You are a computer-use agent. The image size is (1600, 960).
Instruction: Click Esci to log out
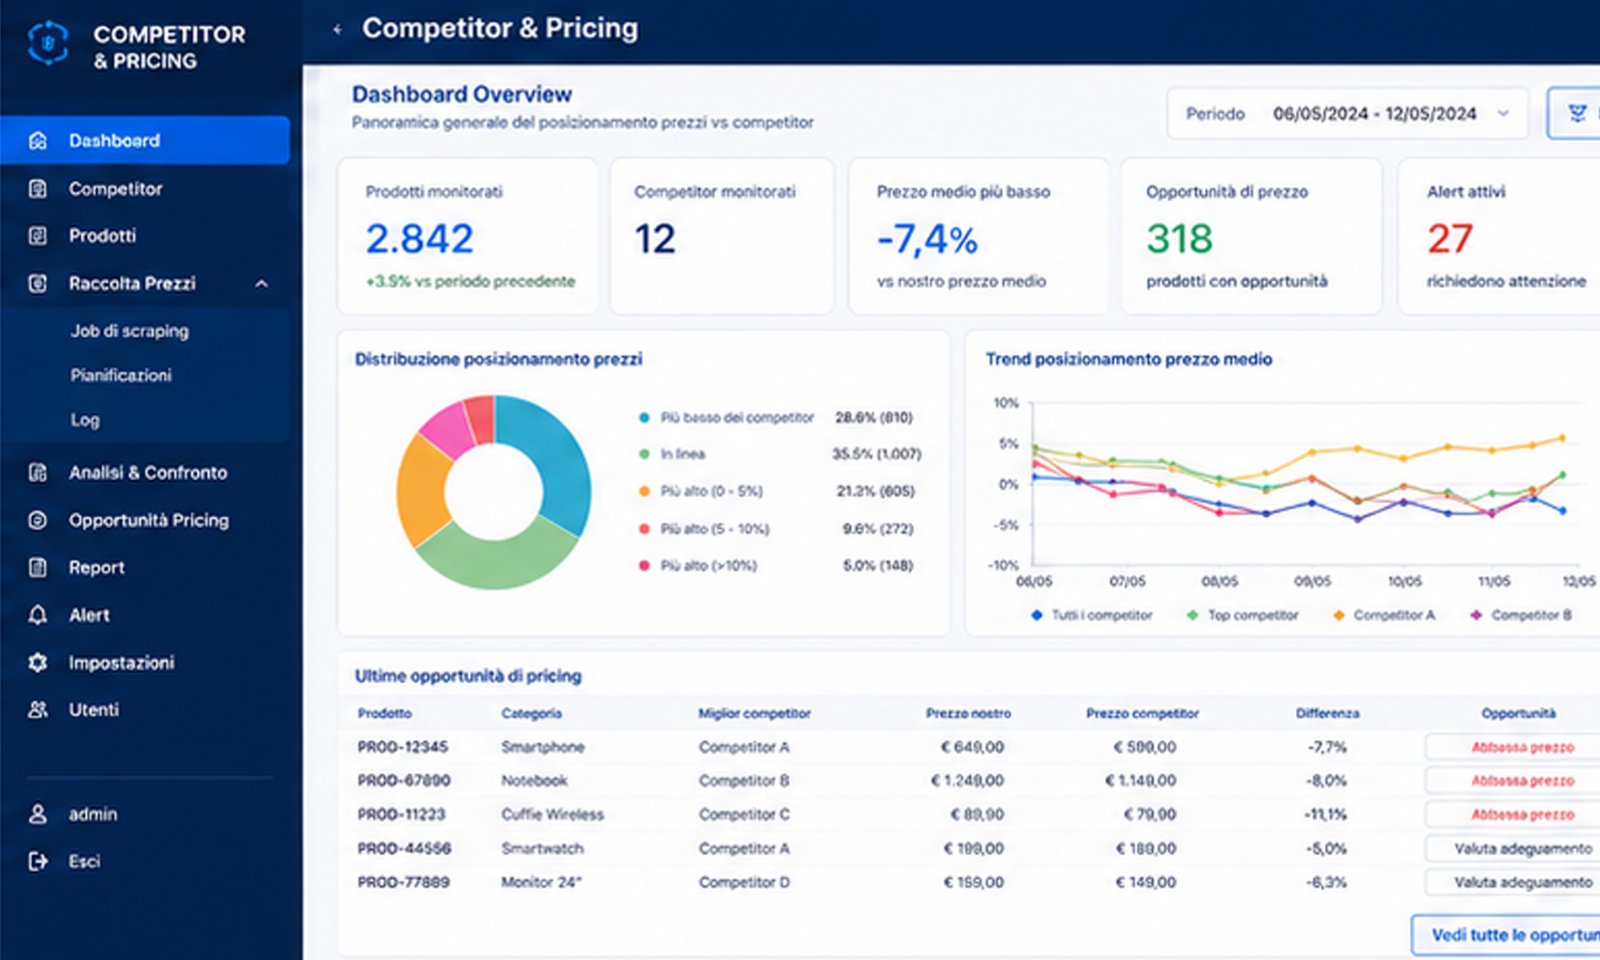(84, 861)
